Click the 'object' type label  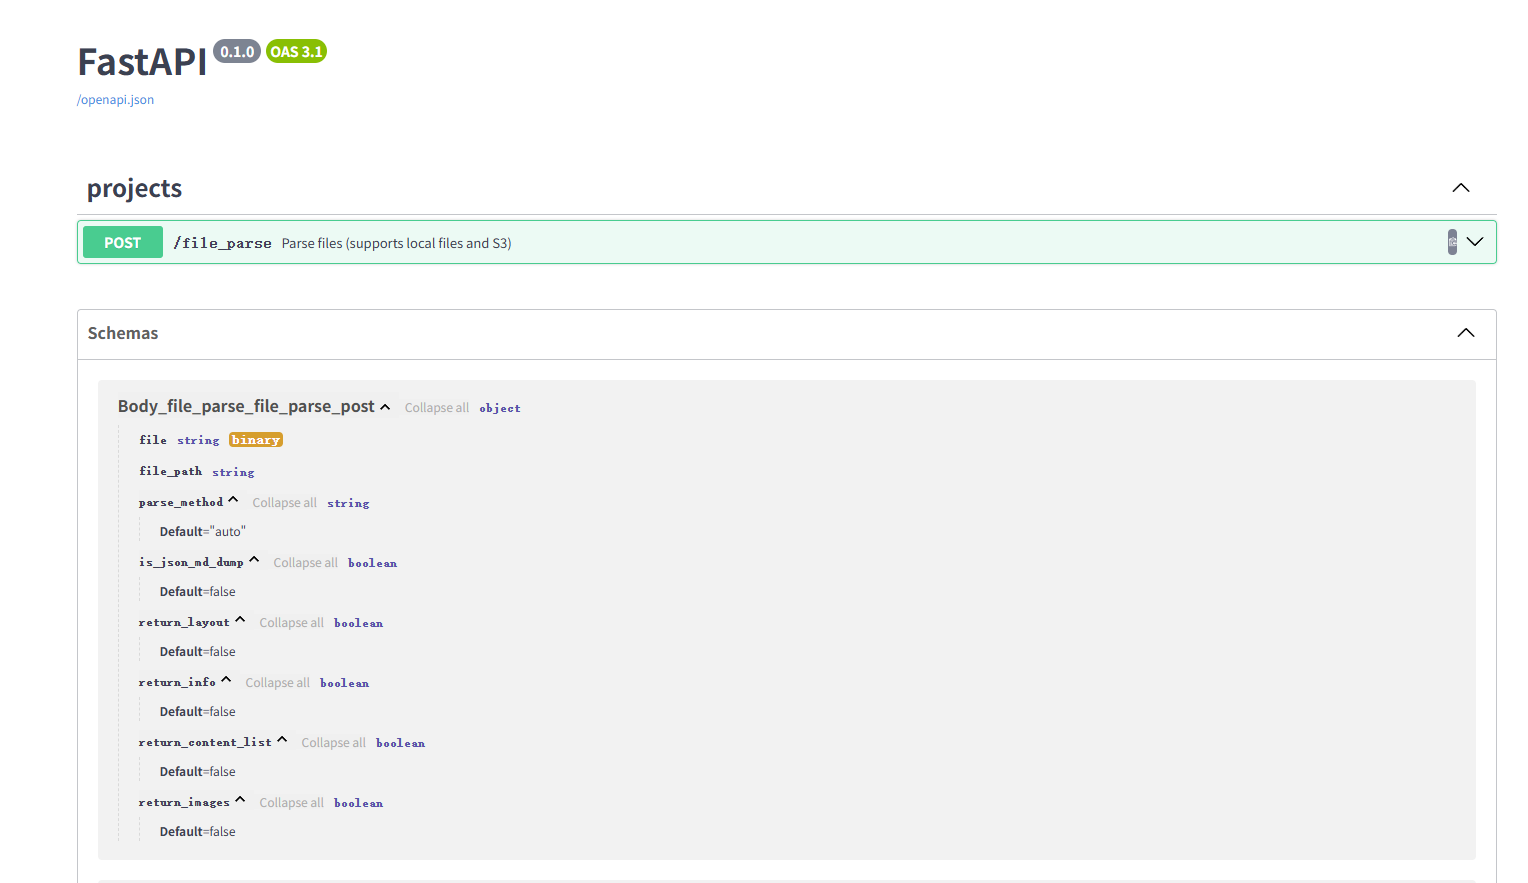pyautogui.click(x=500, y=408)
